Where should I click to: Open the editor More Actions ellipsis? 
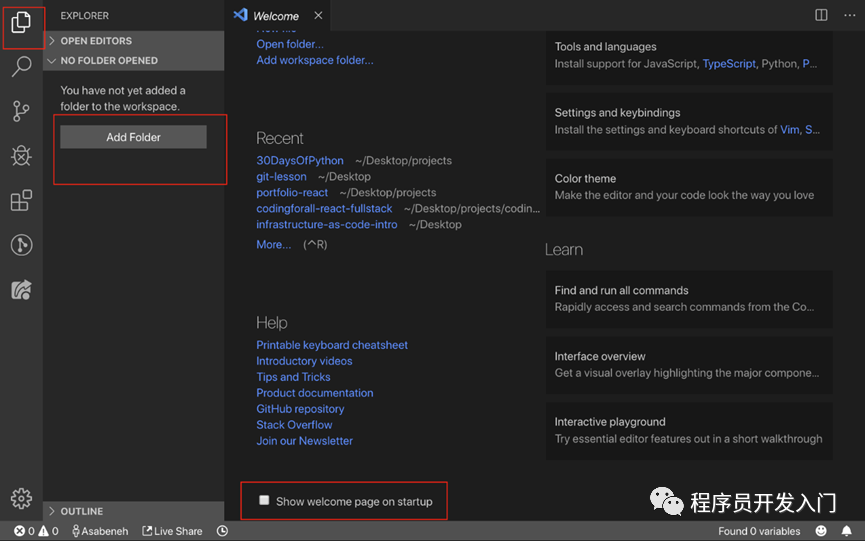[x=850, y=15]
